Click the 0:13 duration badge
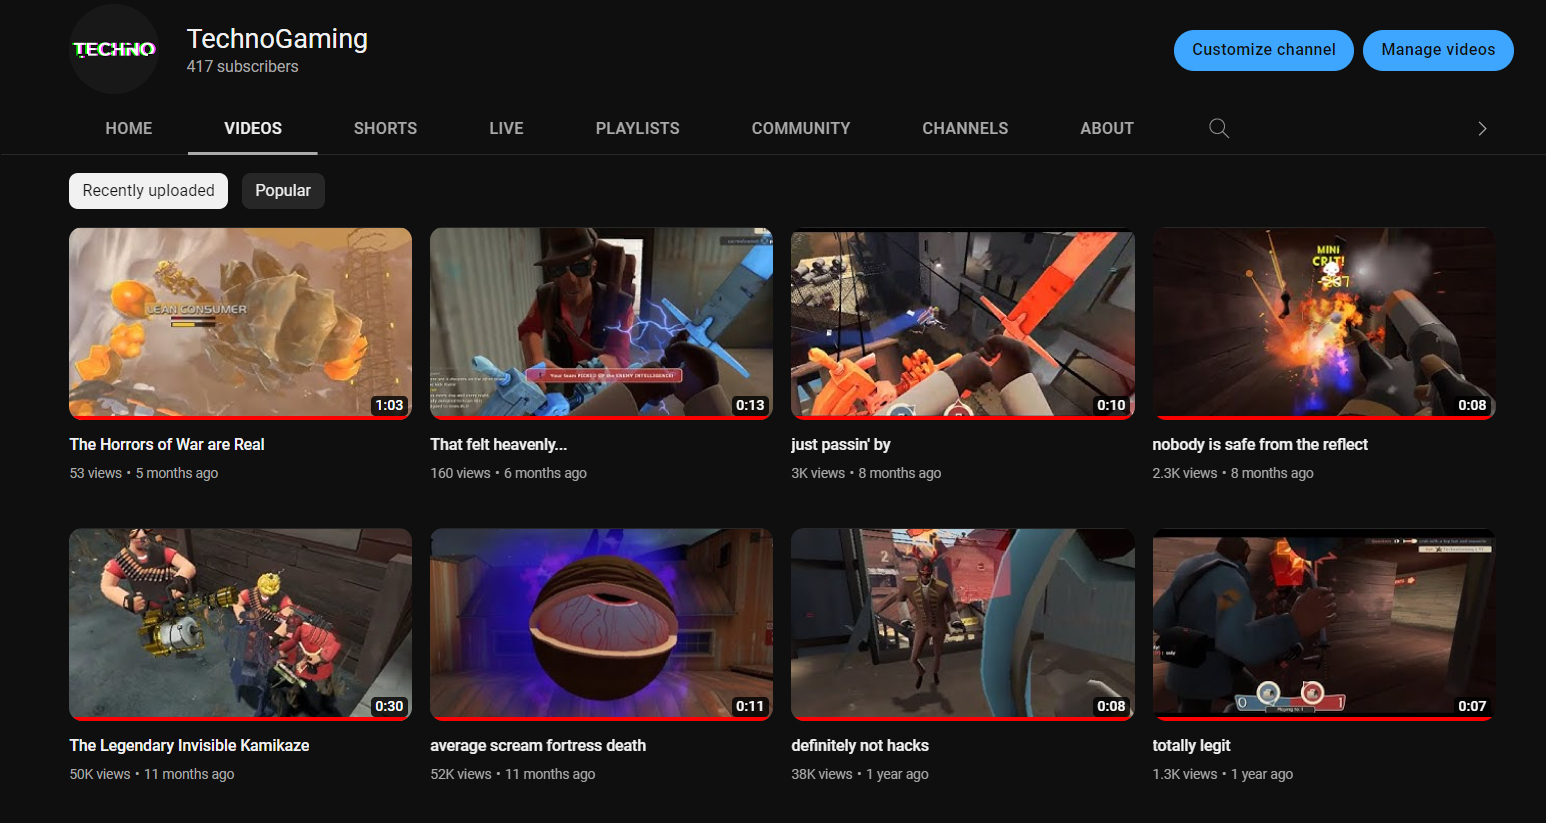1546x823 pixels. 750,405
